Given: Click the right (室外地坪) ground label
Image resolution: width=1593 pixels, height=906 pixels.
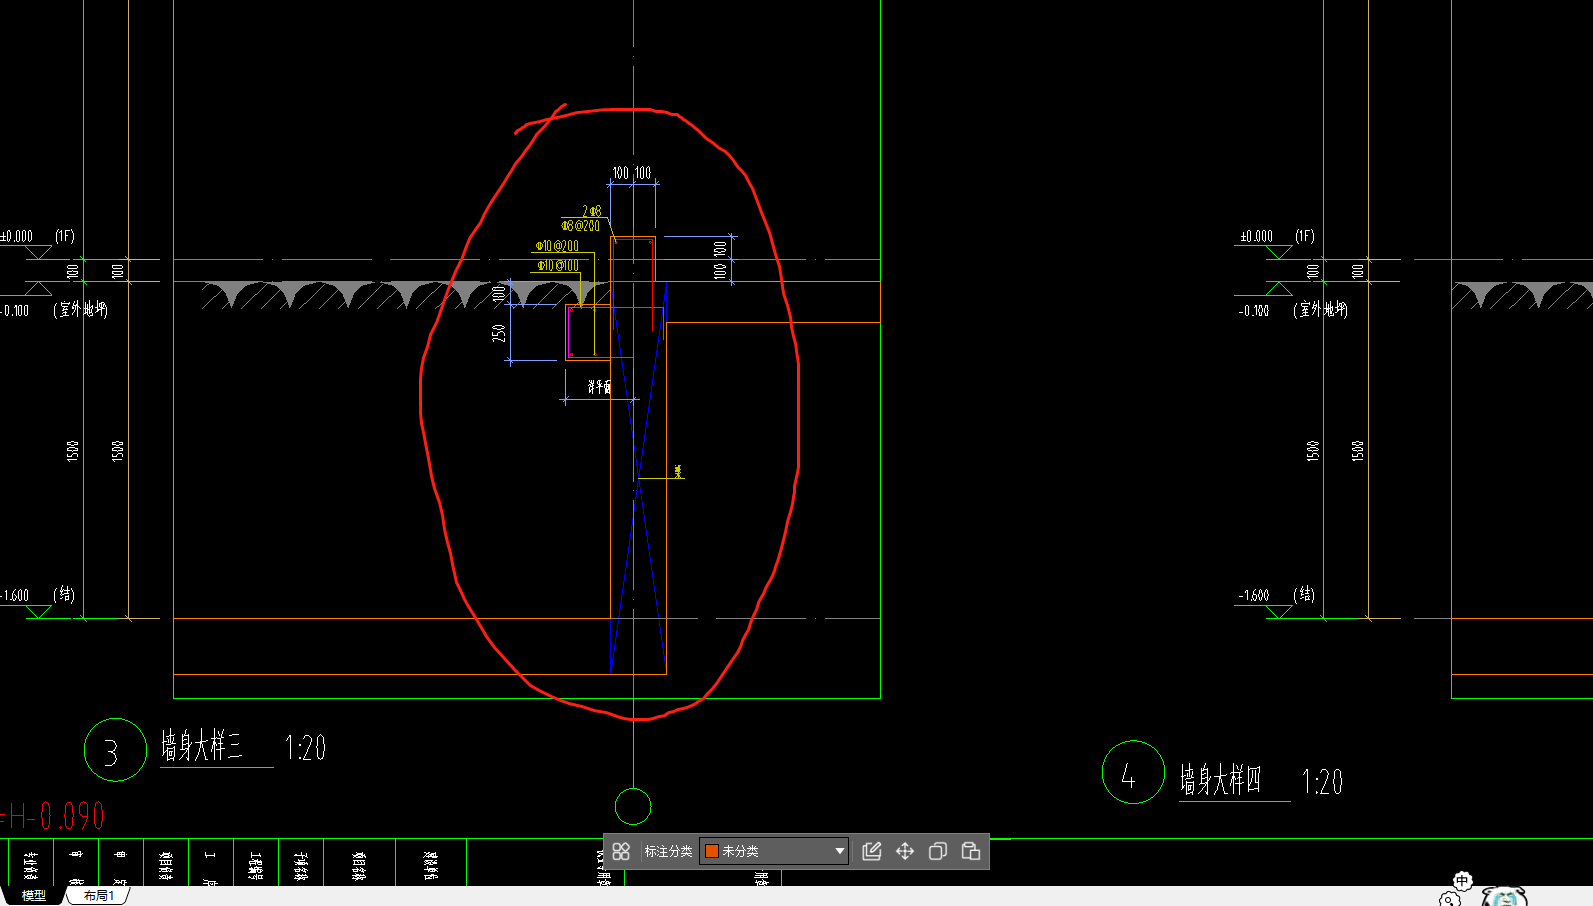Looking at the screenshot, I should 1320,310.
